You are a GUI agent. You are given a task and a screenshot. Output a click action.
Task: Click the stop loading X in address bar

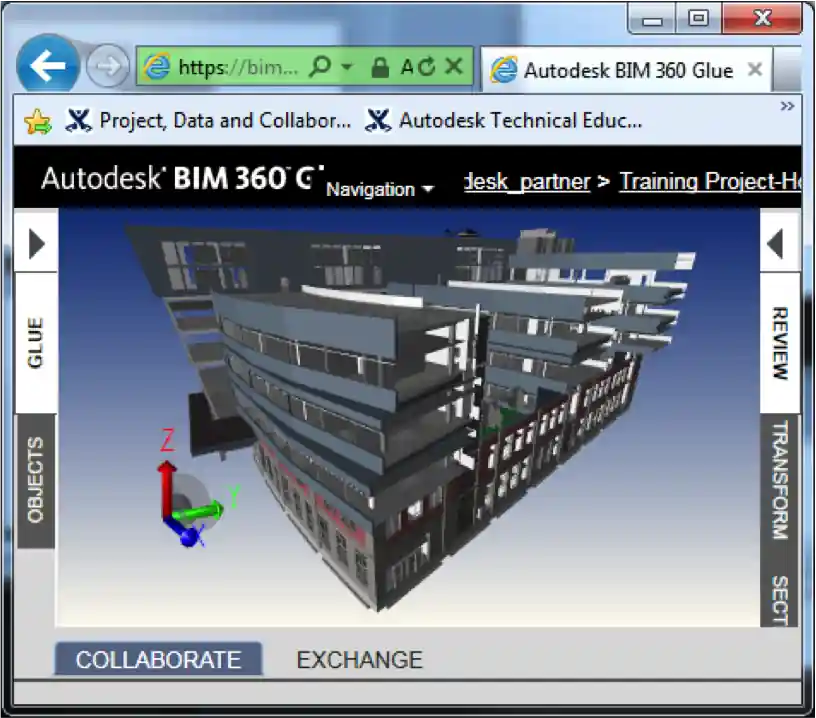[x=454, y=67]
